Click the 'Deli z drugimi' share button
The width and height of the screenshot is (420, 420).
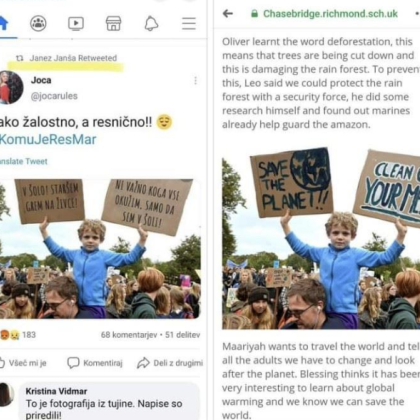[x=170, y=363]
